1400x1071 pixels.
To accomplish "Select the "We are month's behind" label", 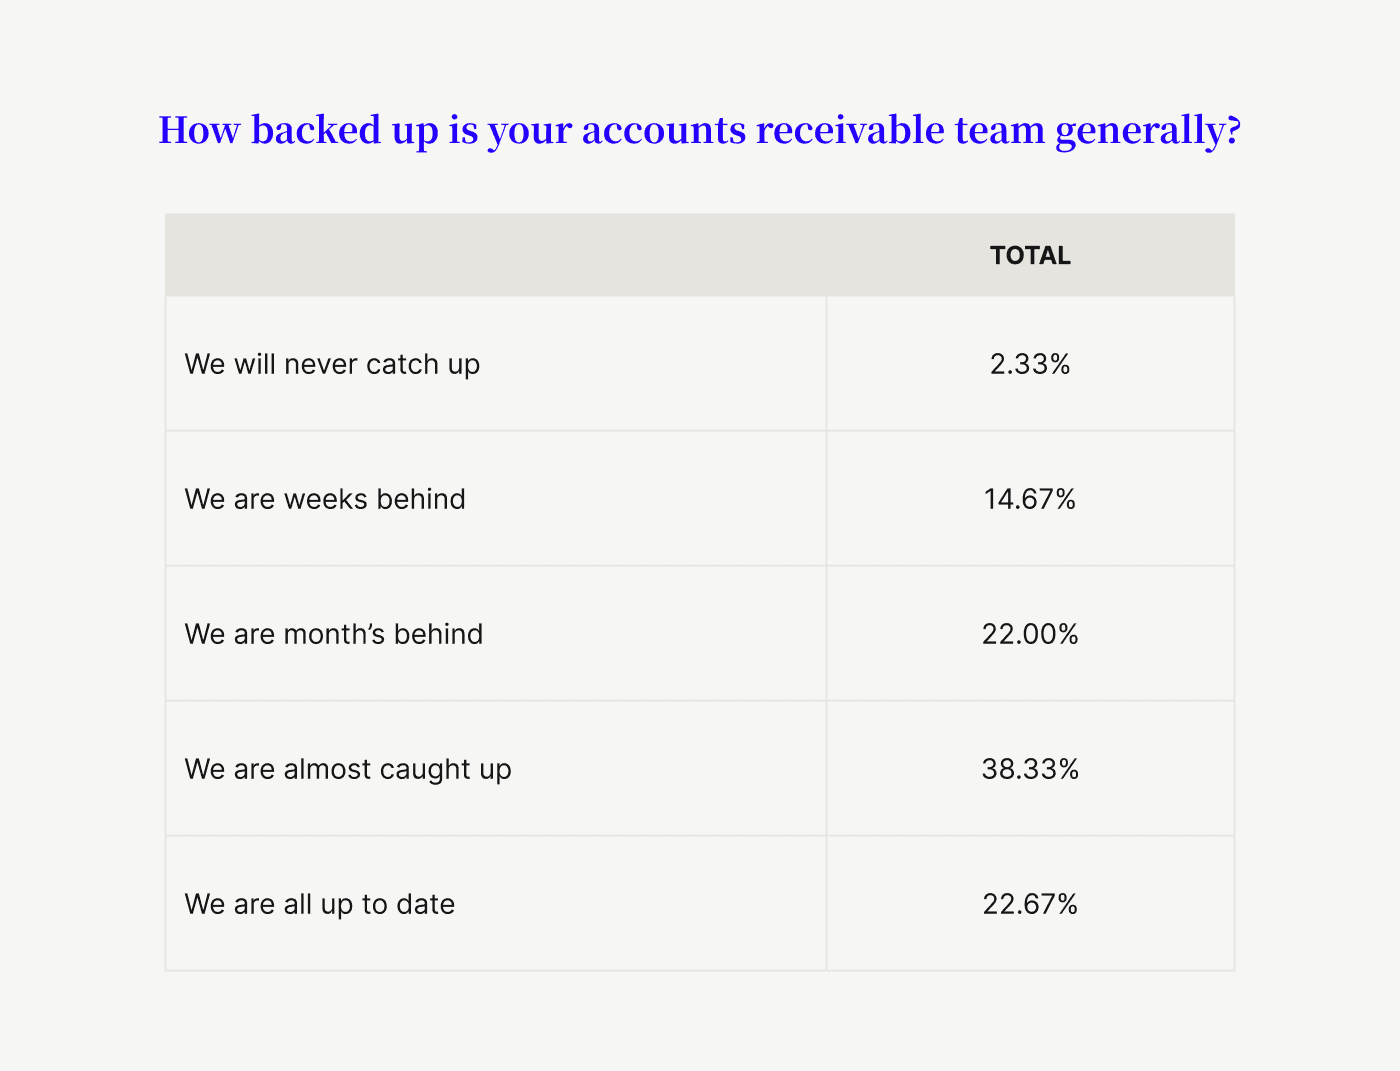I will (x=334, y=634).
